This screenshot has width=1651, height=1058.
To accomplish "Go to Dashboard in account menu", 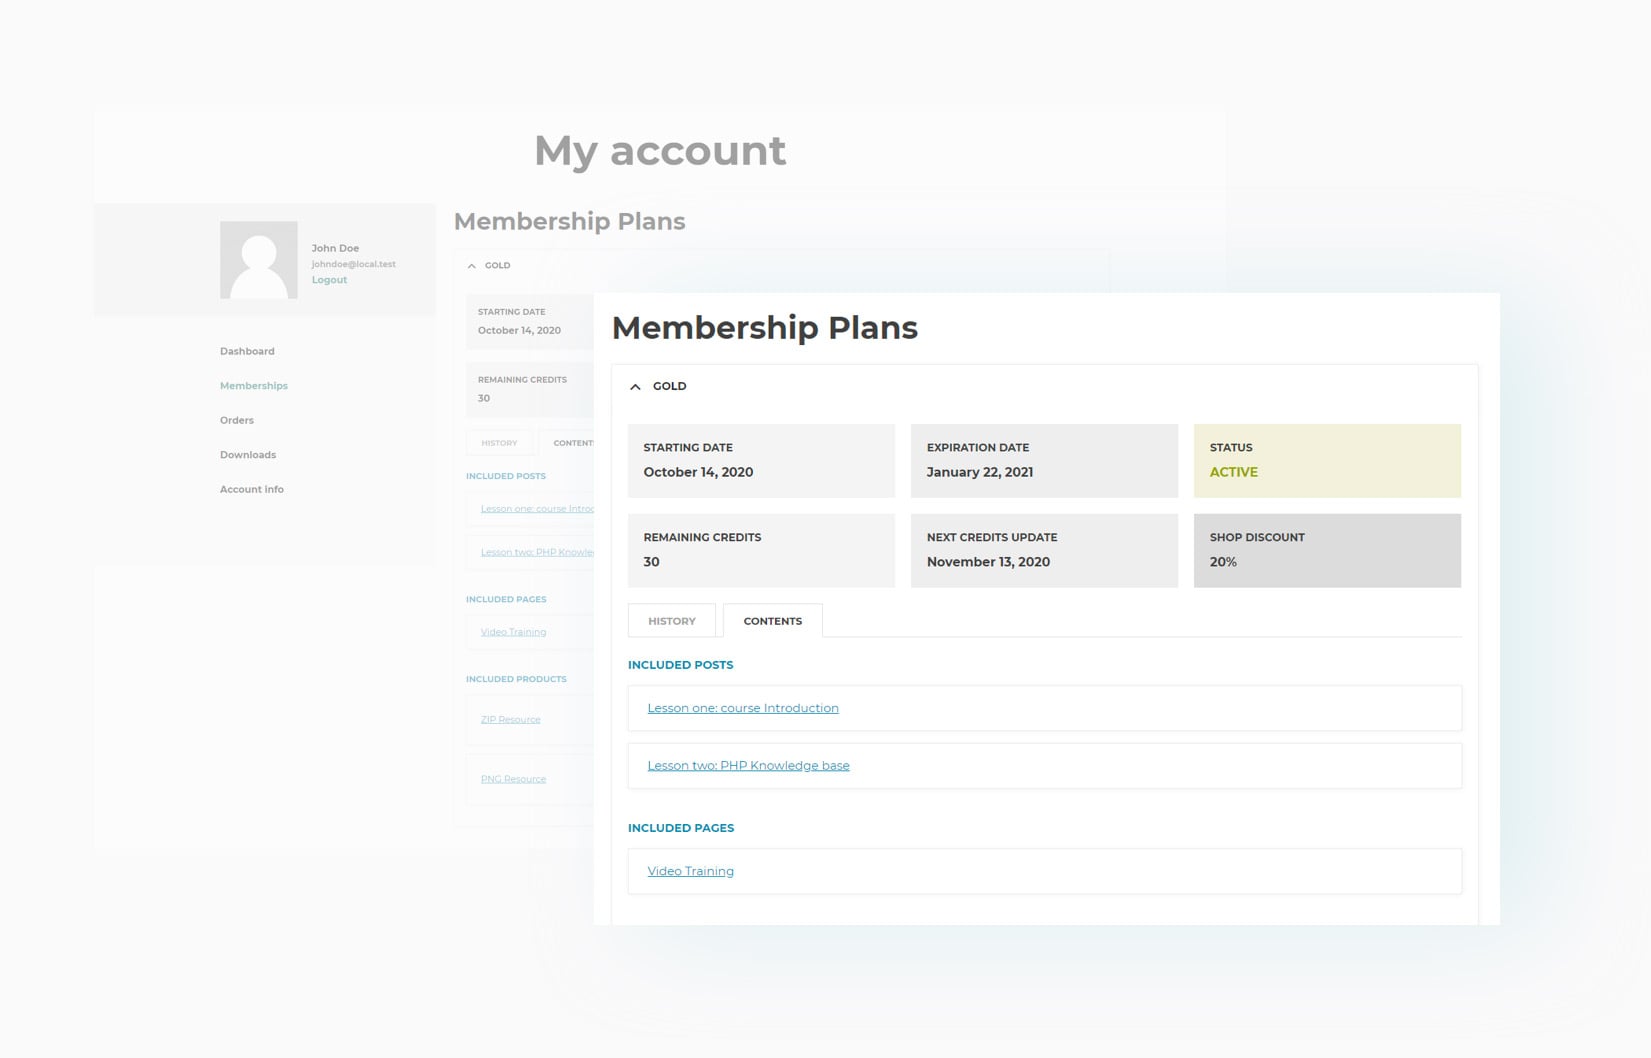I will click(247, 351).
